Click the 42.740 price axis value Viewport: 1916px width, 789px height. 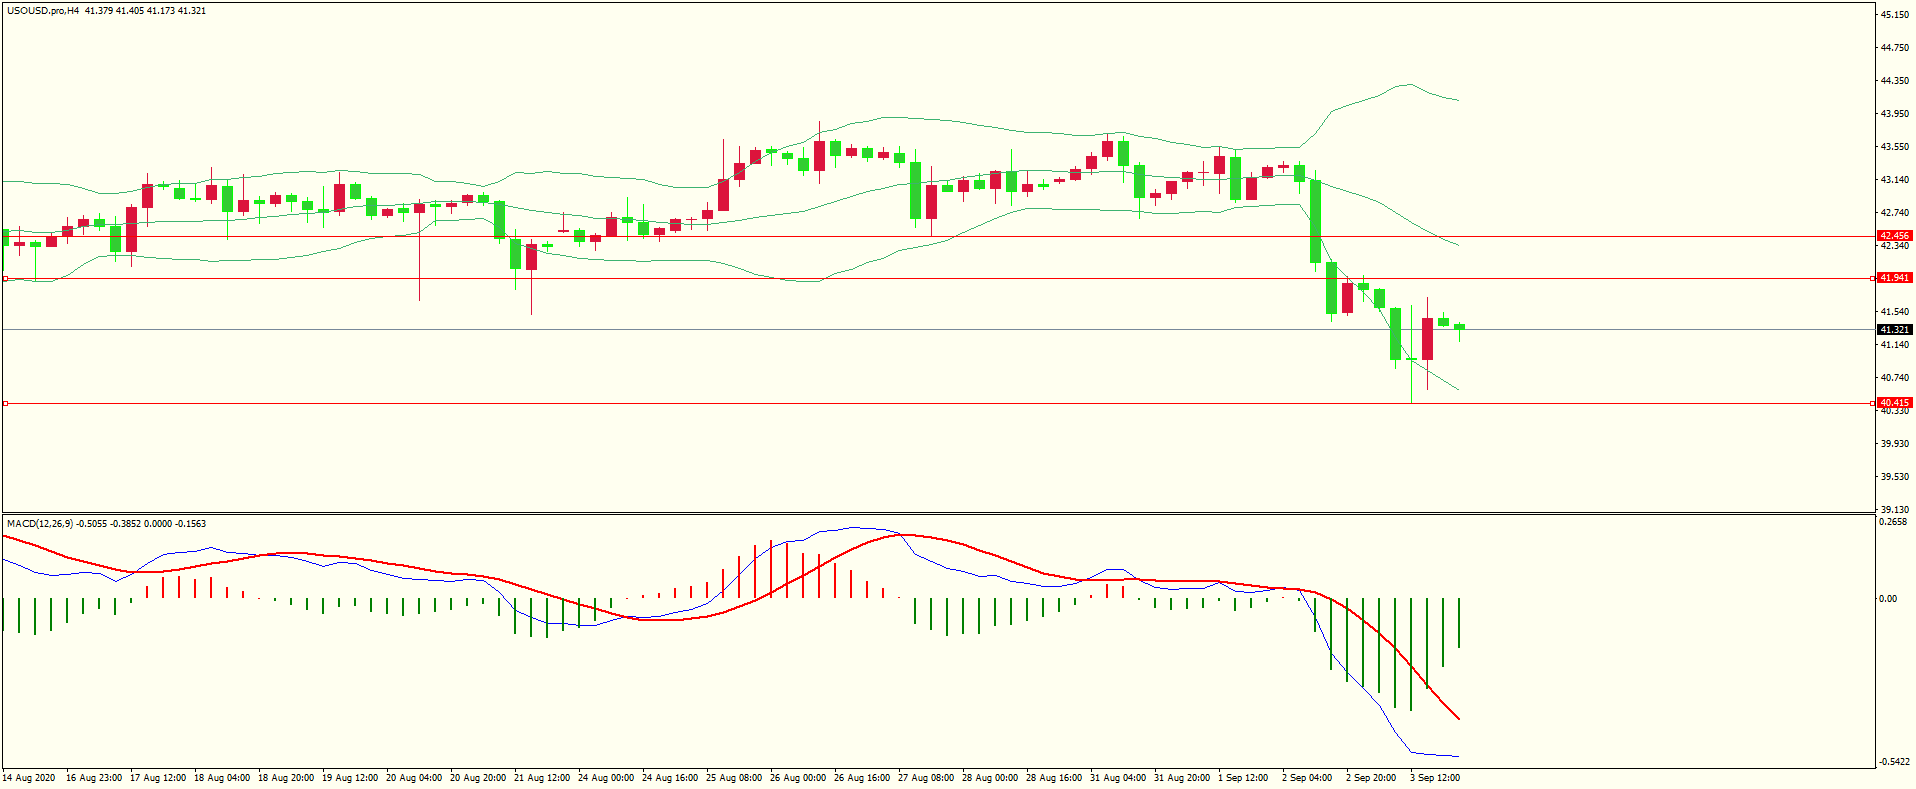(x=1895, y=213)
